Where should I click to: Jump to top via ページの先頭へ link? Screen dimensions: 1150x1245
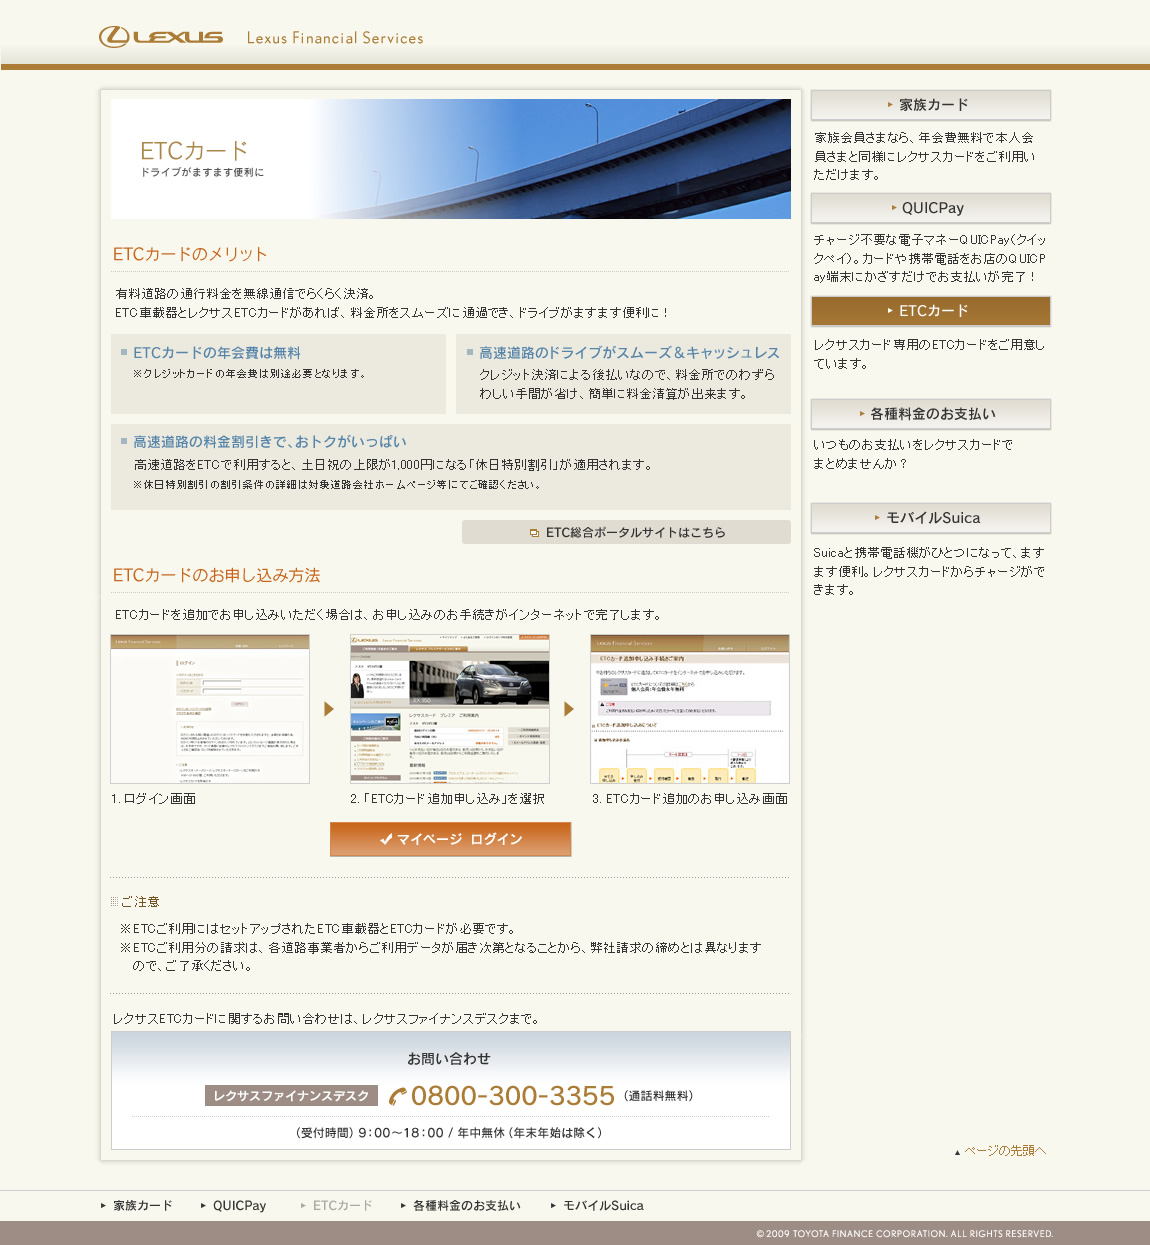click(x=1004, y=1151)
